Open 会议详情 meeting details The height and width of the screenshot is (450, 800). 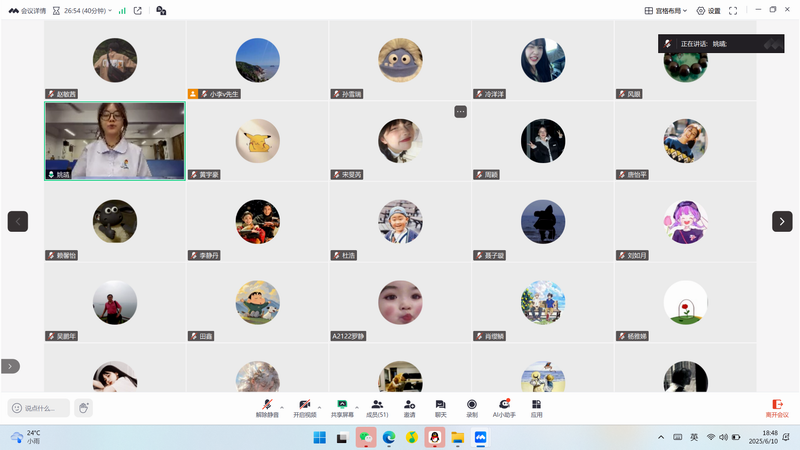[x=34, y=11]
